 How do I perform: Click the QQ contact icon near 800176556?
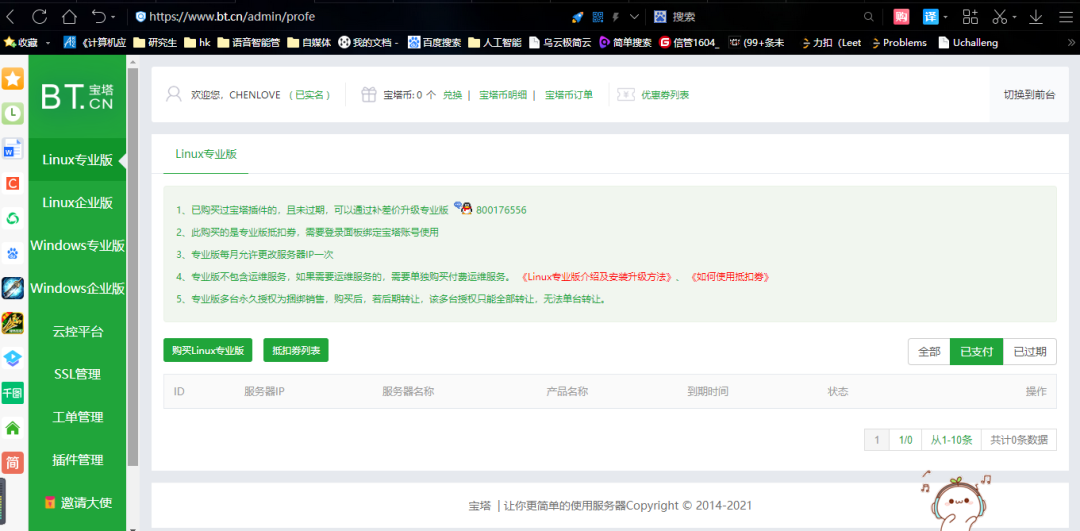[463, 207]
